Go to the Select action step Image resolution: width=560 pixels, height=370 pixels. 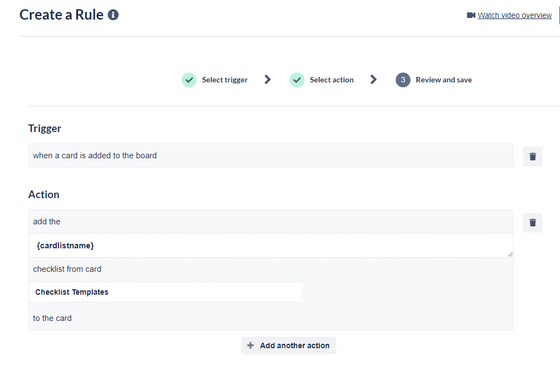(331, 80)
